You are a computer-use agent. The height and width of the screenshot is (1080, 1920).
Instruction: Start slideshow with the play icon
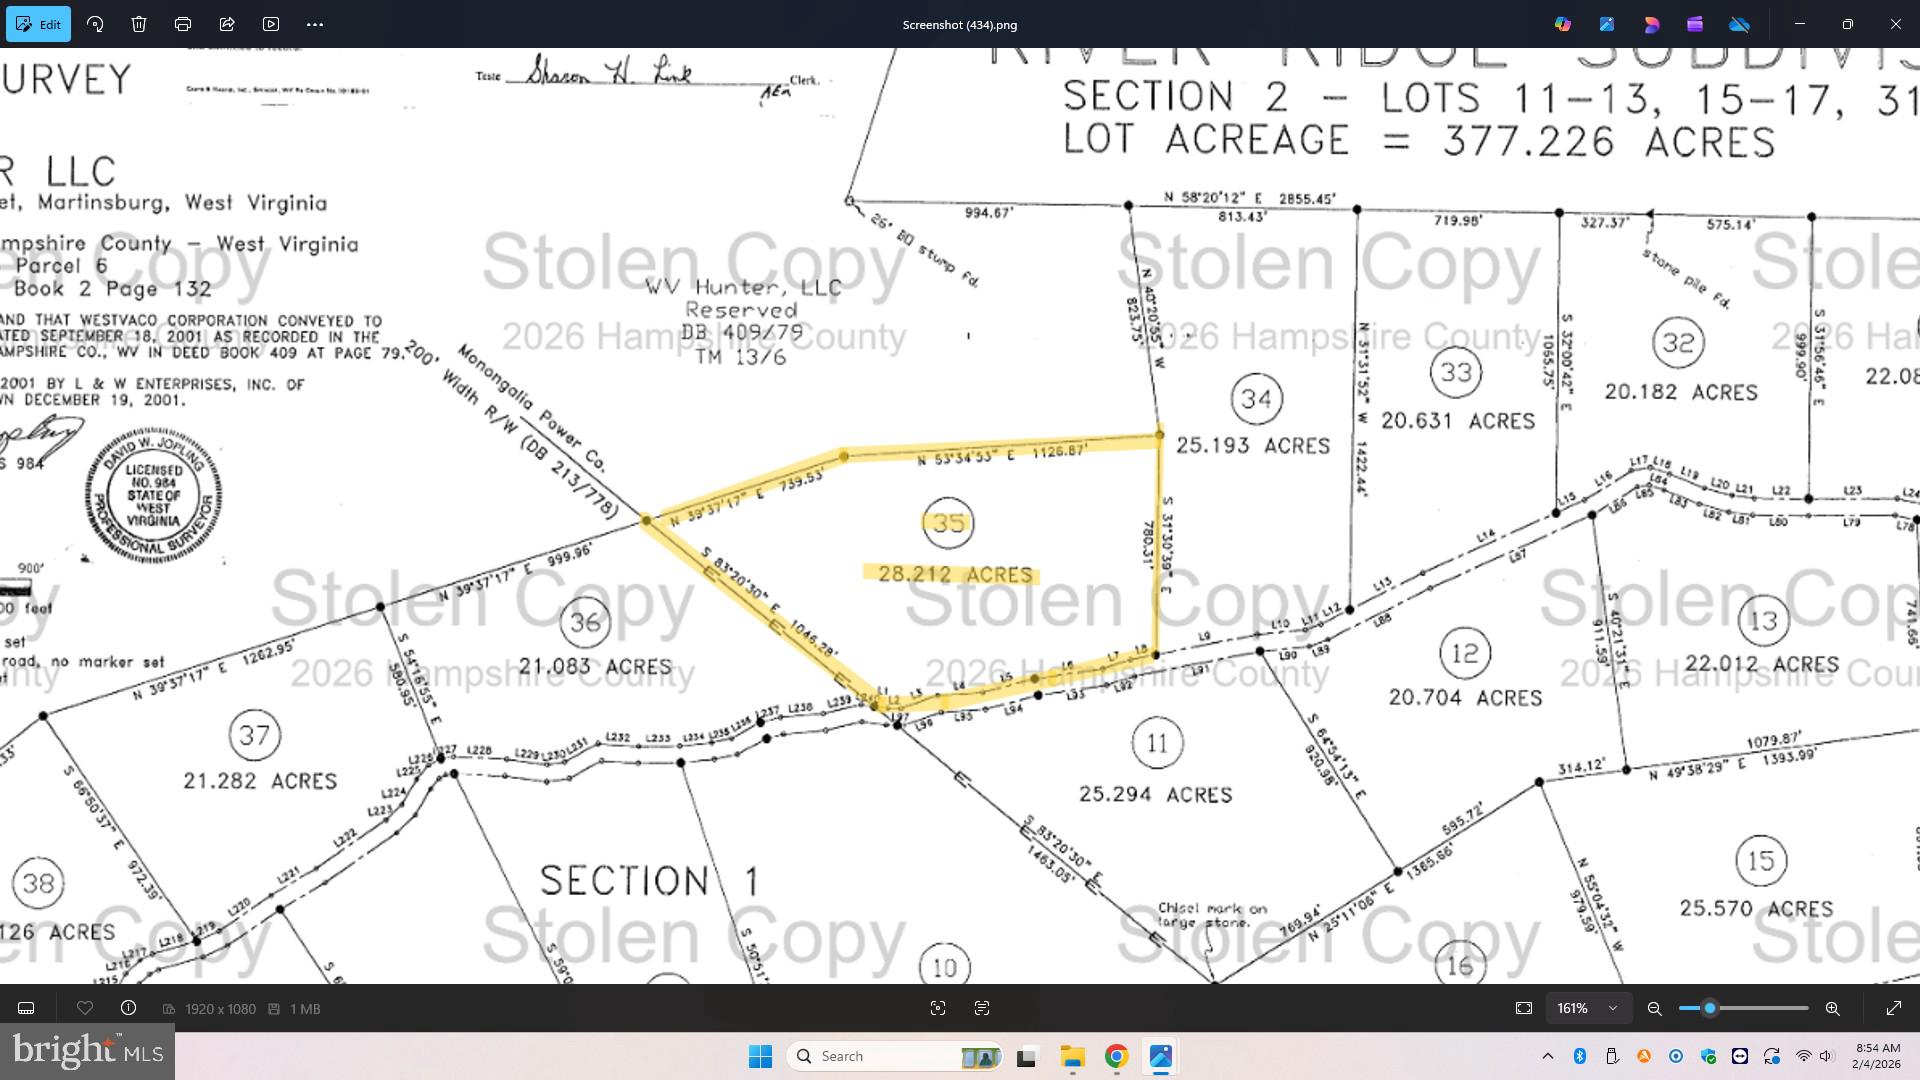271,24
